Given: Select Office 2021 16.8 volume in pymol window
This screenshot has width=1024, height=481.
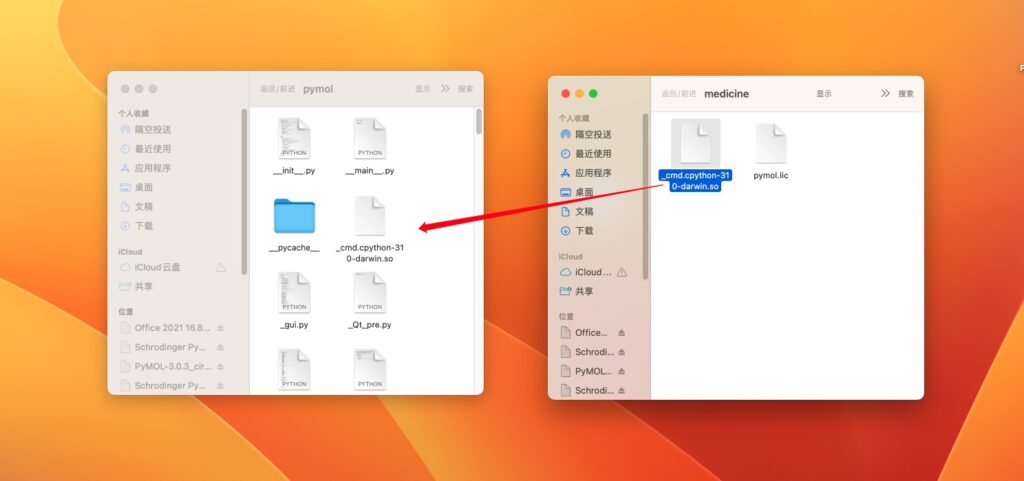Looking at the screenshot, I should click(166, 328).
